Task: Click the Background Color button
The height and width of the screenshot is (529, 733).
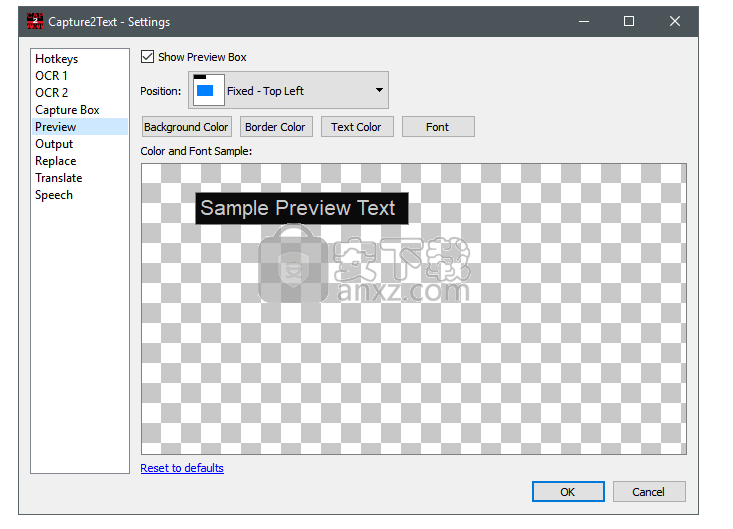Action: pyautogui.click(x=187, y=127)
